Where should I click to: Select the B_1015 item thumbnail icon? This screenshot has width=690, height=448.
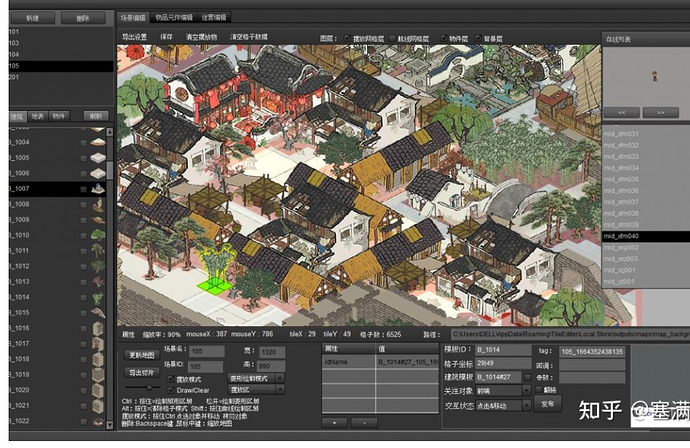click(x=98, y=312)
